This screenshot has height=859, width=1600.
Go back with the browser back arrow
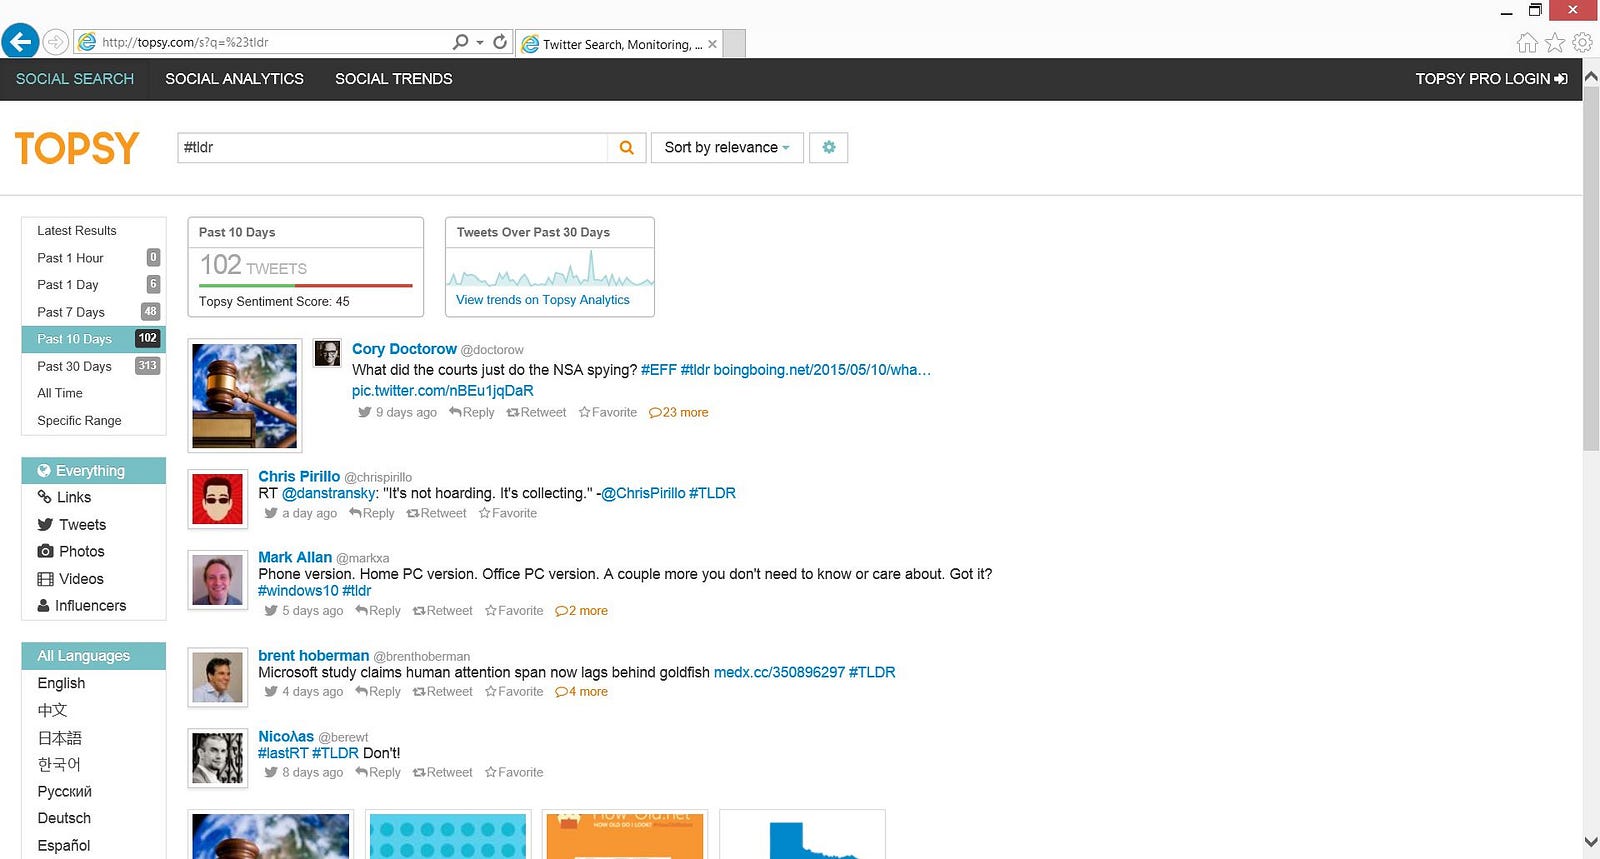point(20,42)
